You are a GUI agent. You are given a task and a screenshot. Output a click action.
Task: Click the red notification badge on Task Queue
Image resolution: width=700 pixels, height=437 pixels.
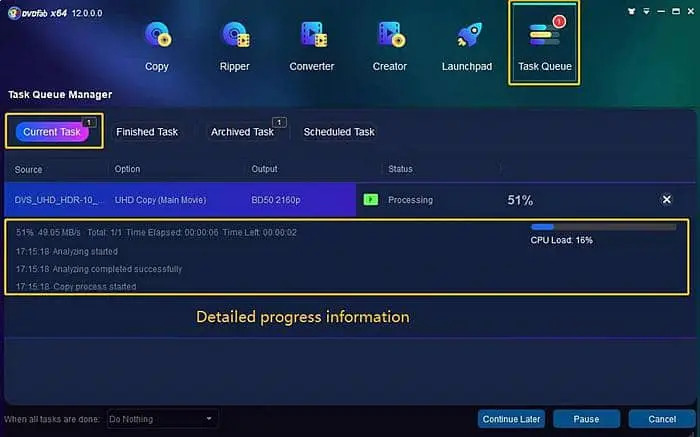tap(558, 21)
